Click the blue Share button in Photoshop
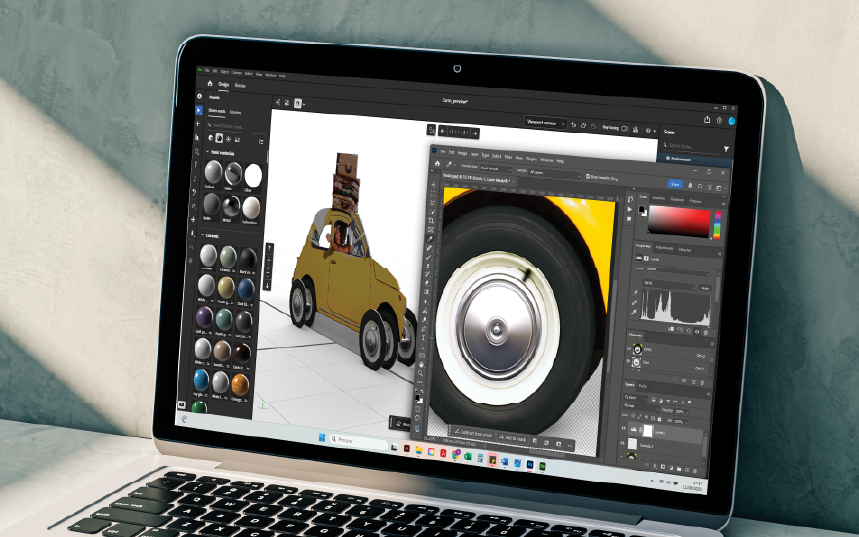 675,184
